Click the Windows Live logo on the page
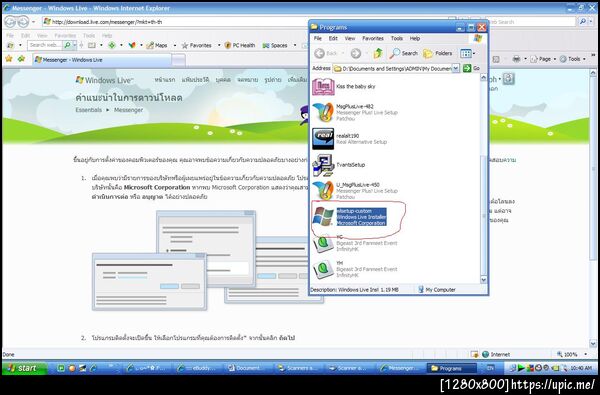This screenshot has height=395, width=600. pos(104,80)
